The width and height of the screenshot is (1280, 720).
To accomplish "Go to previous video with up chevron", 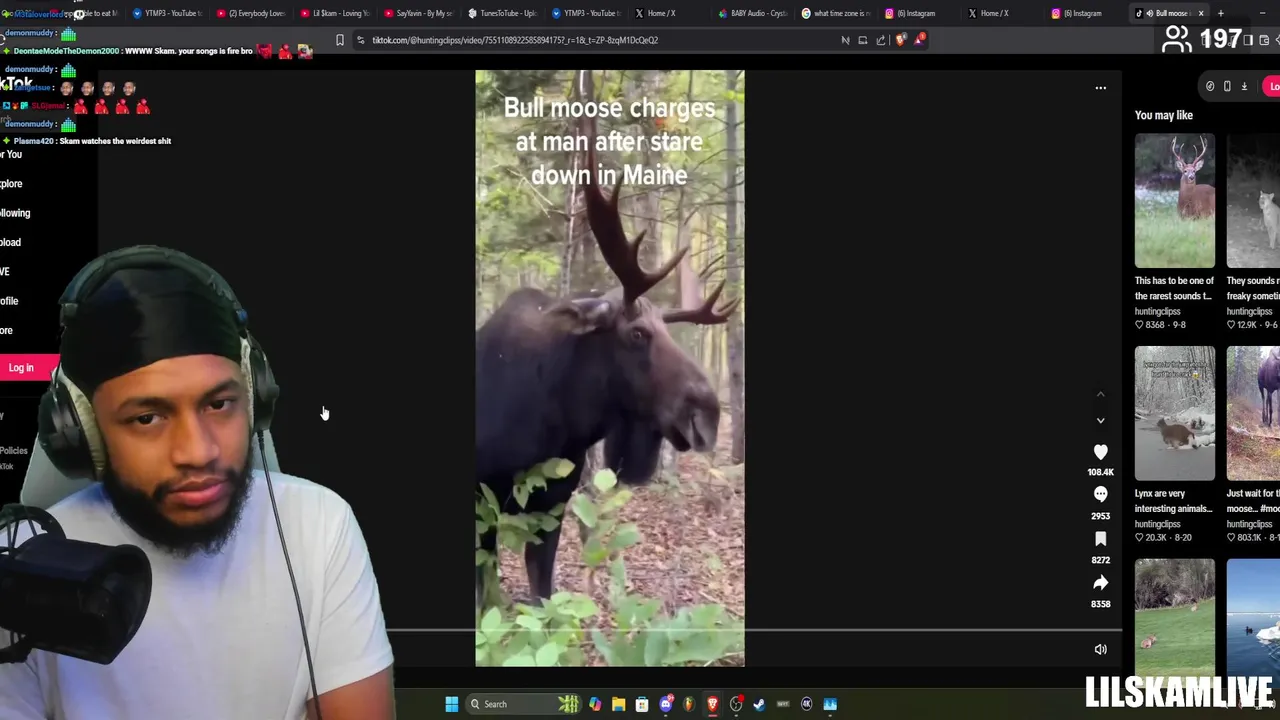I will click(1100, 395).
